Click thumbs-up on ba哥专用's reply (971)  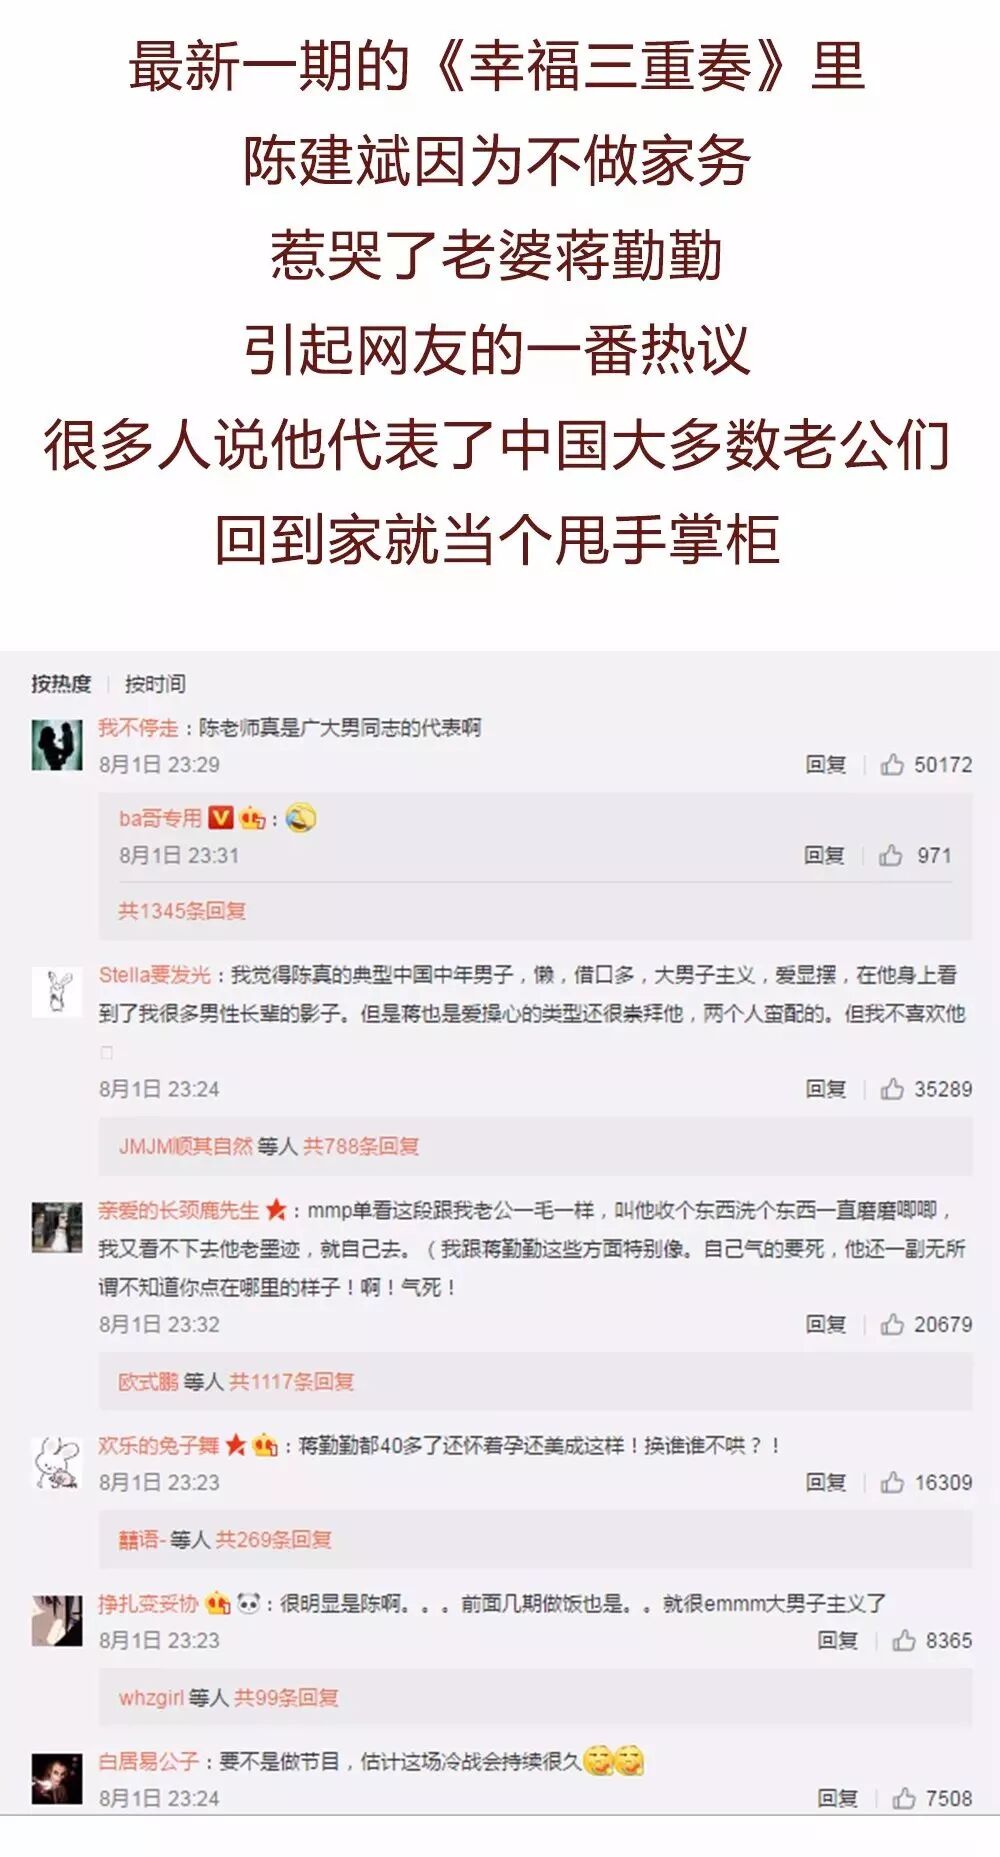tap(890, 855)
